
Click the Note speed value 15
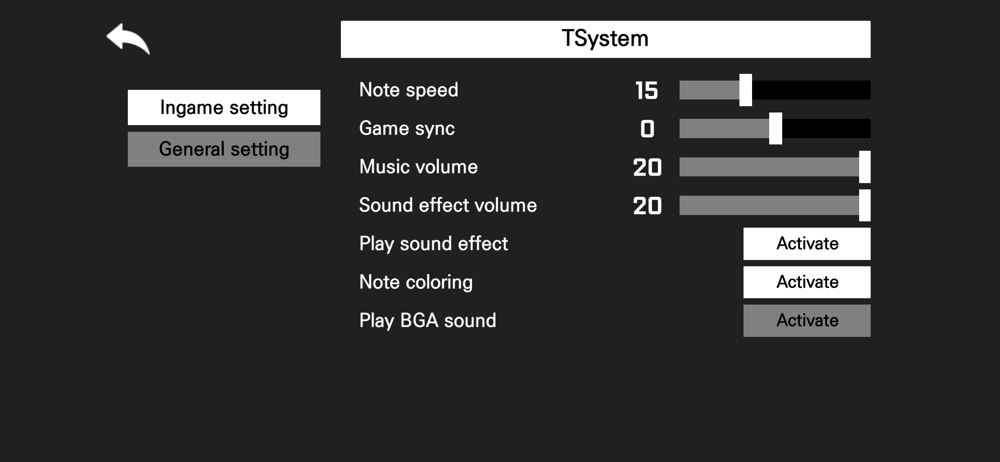(646, 91)
